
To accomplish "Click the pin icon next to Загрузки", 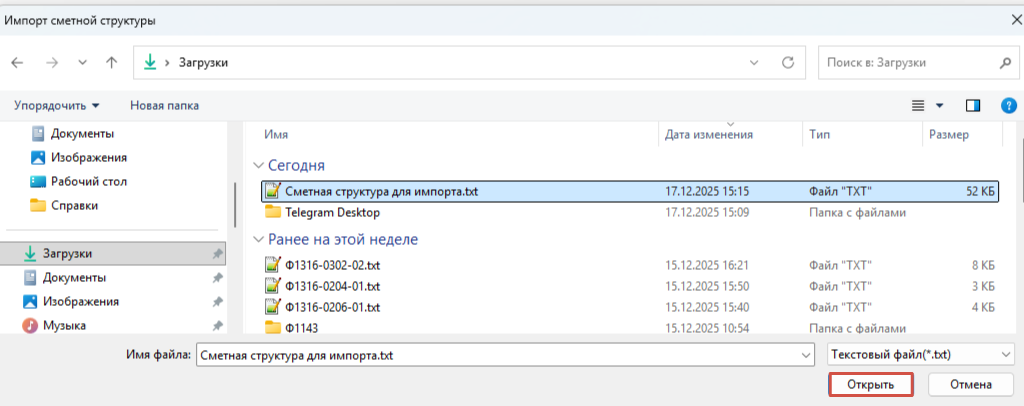I will coord(217,254).
